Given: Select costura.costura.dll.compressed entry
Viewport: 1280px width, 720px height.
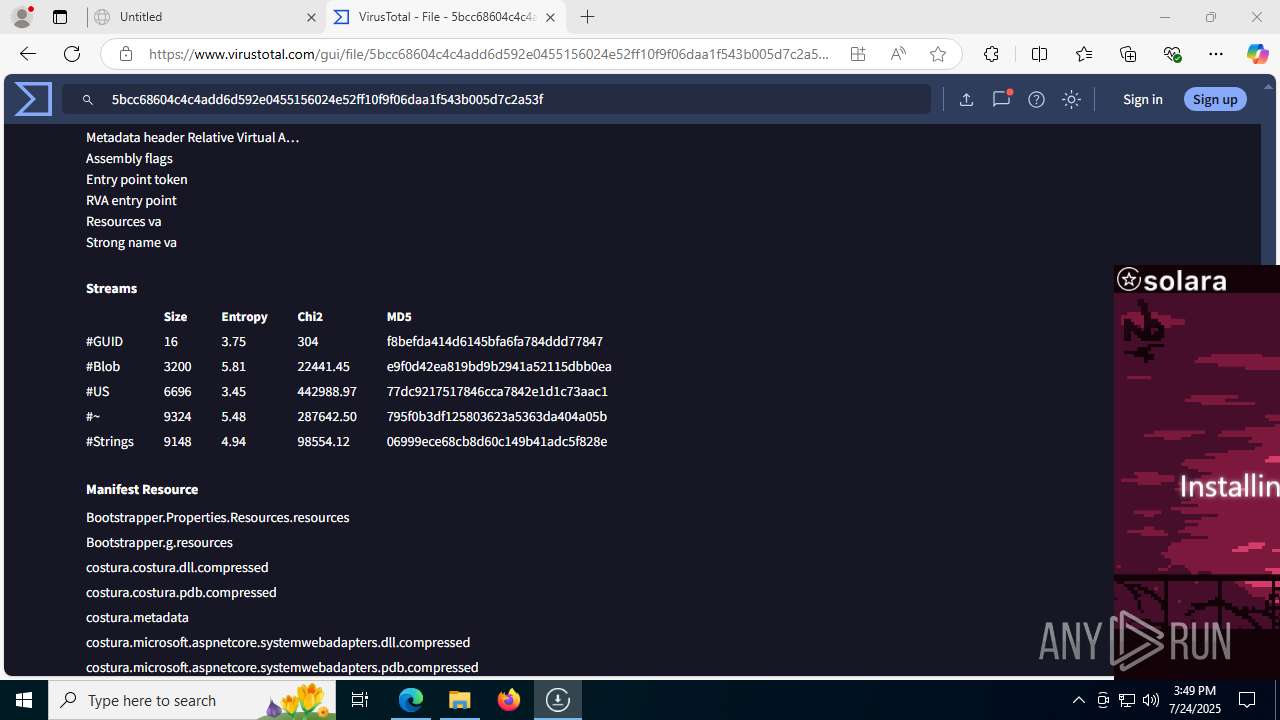Looking at the screenshot, I should (177, 567).
